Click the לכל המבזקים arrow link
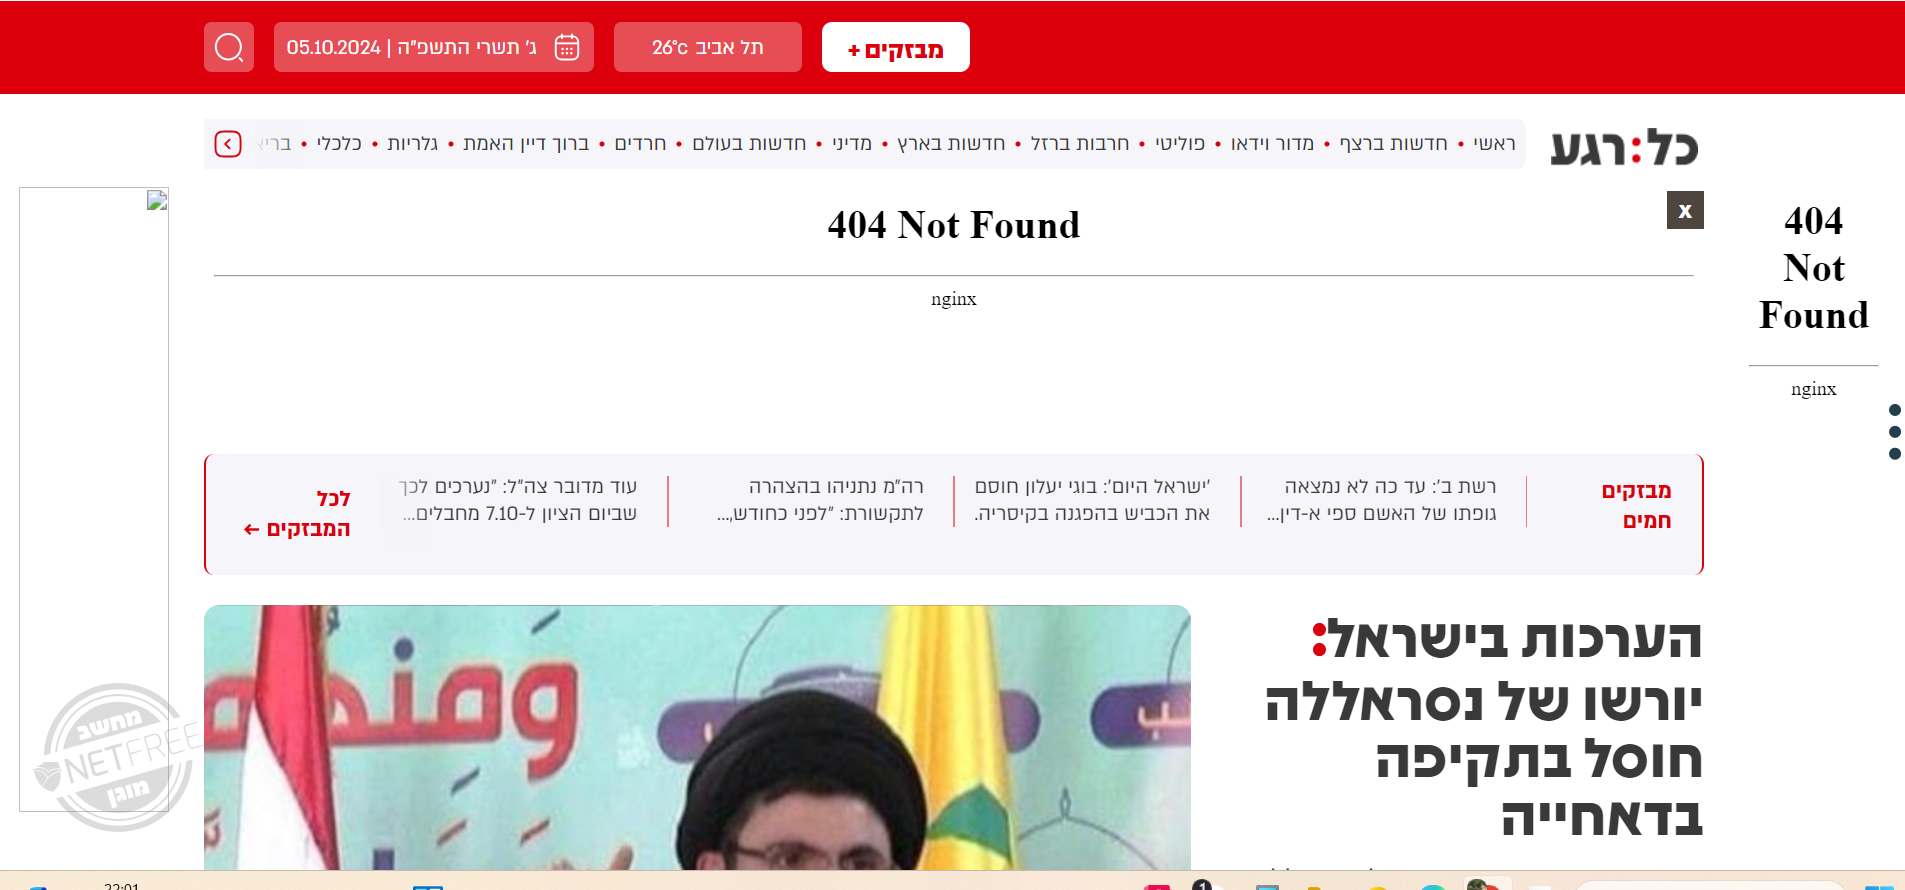Viewport: 1905px width, 890px height. point(298,514)
